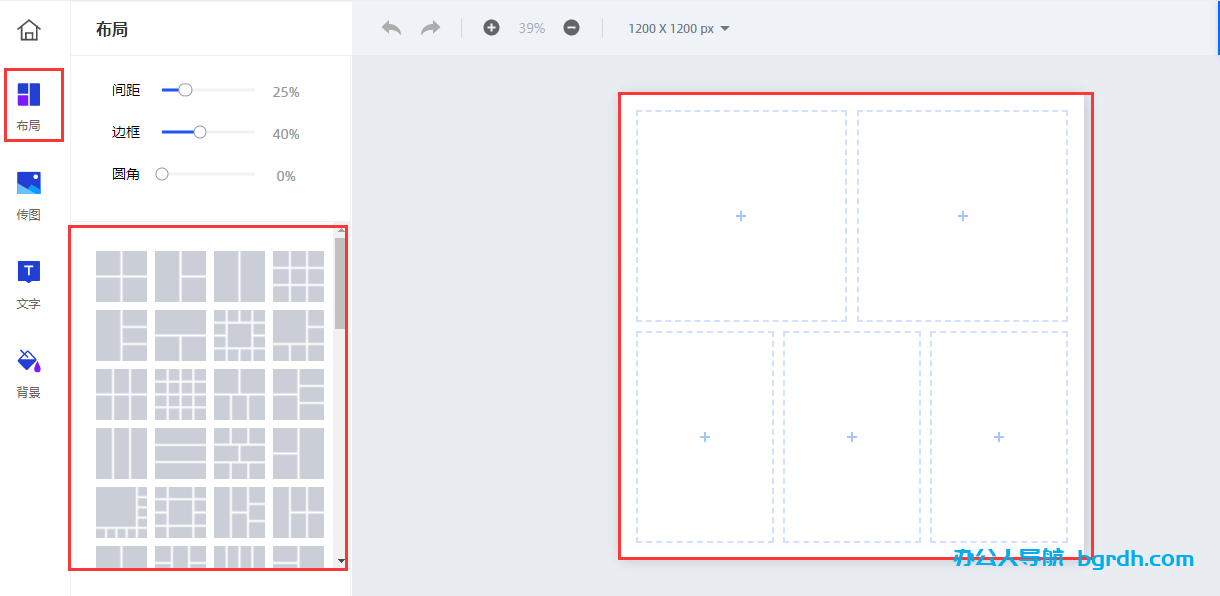Click layout list scrollbar down arrow

tap(341, 561)
